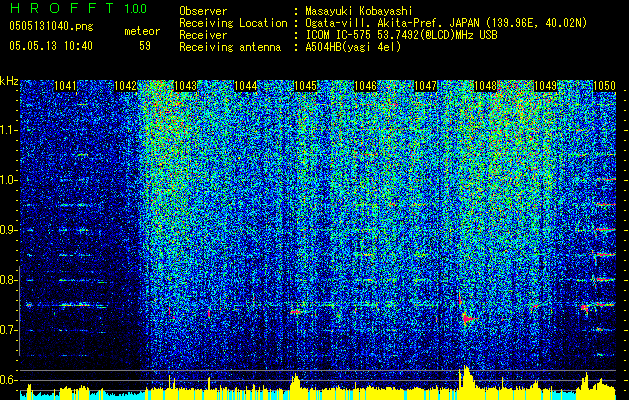Viewport: 629px width, 400px height.
Task: Click observer name Masayuki Kobayashi
Action: (359, 11)
